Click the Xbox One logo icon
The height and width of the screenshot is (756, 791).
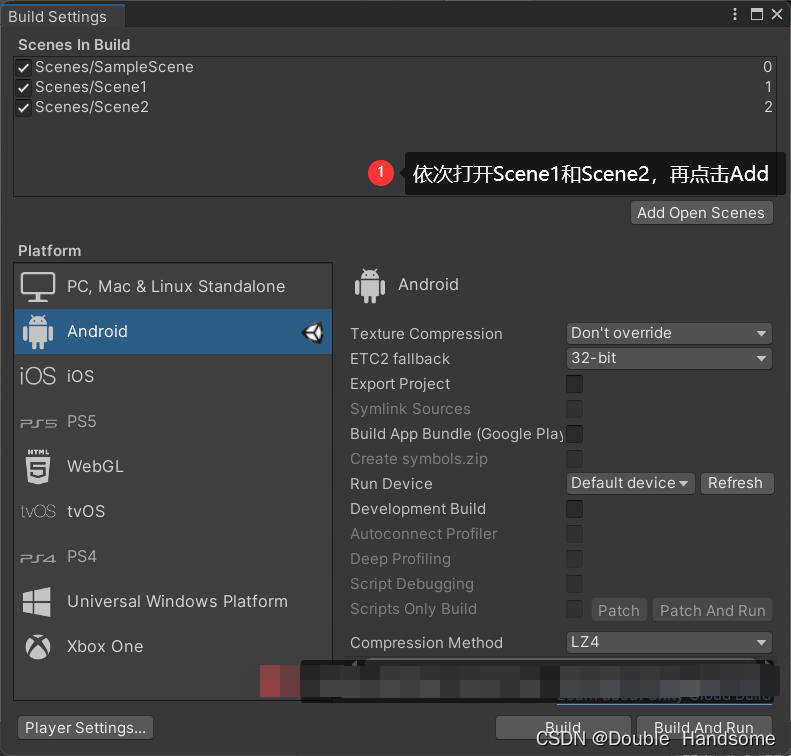38,647
